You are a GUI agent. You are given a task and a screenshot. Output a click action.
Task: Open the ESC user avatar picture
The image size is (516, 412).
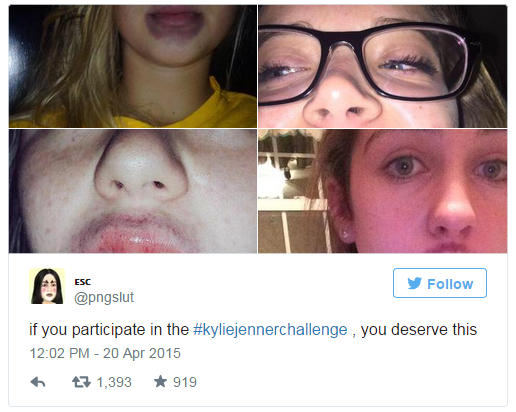point(47,286)
